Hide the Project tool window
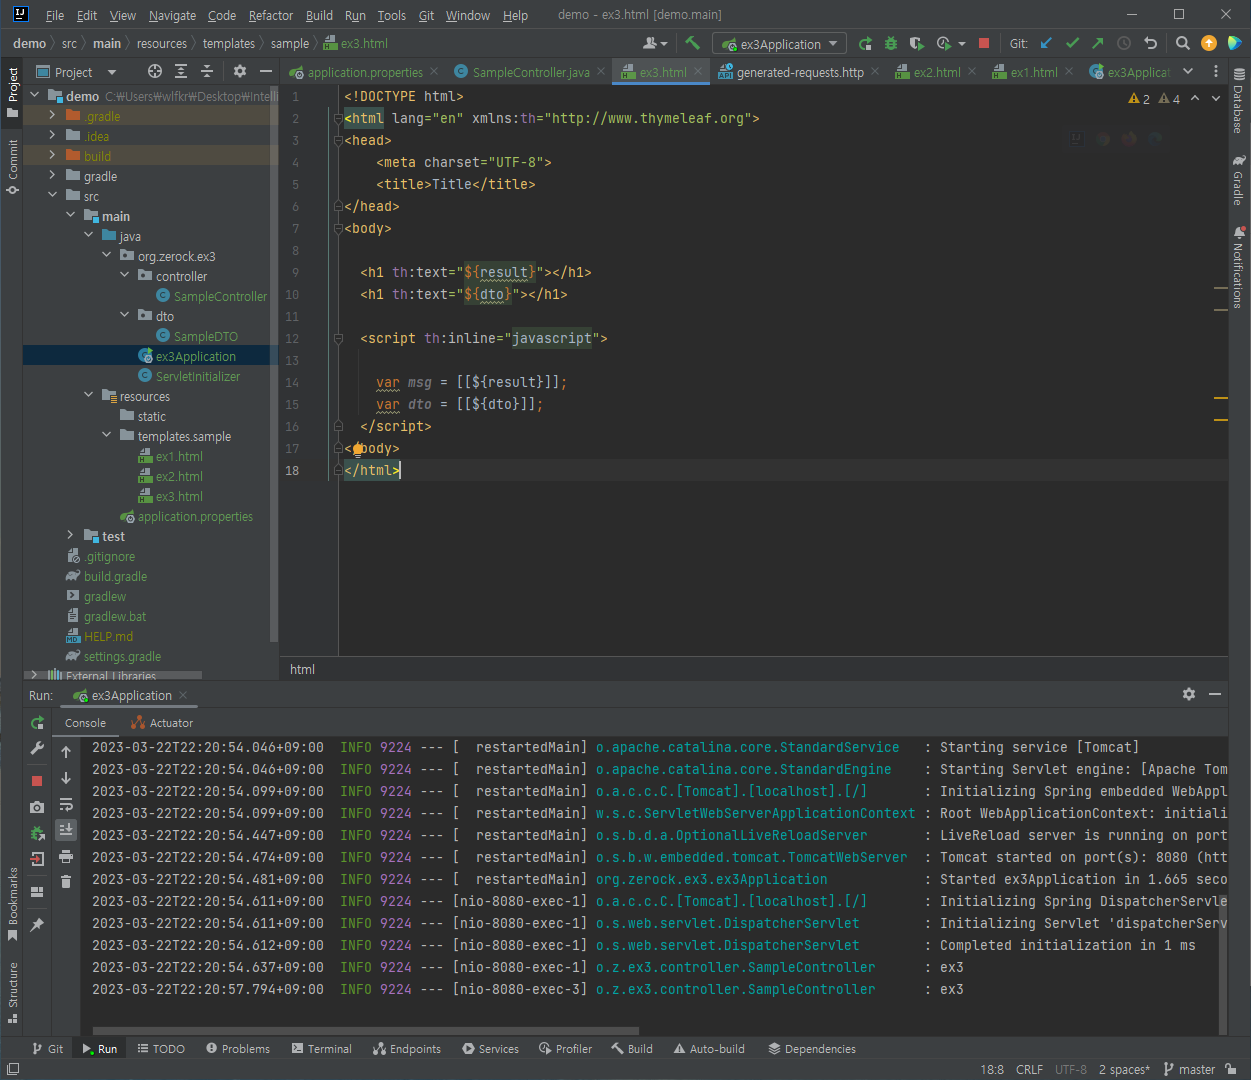 (x=266, y=71)
